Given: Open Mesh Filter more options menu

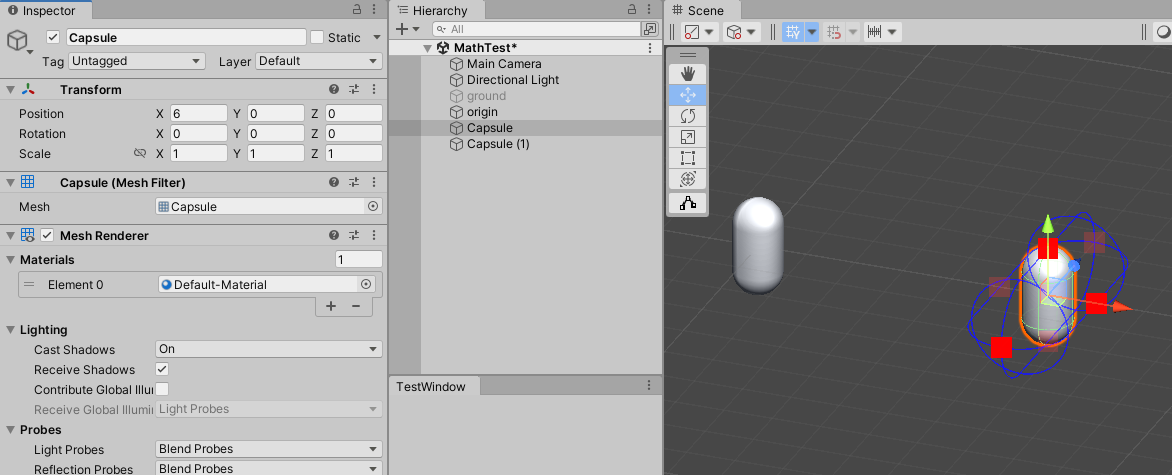Looking at the screenshot, I should tap(374, 183).
